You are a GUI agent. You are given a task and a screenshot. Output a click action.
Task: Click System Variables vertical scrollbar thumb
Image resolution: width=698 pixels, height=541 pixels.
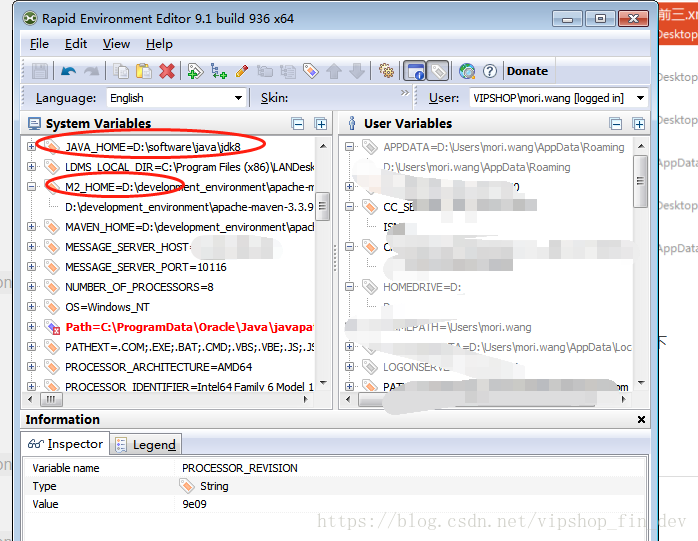pyautogui.click(x=324, y=206)
